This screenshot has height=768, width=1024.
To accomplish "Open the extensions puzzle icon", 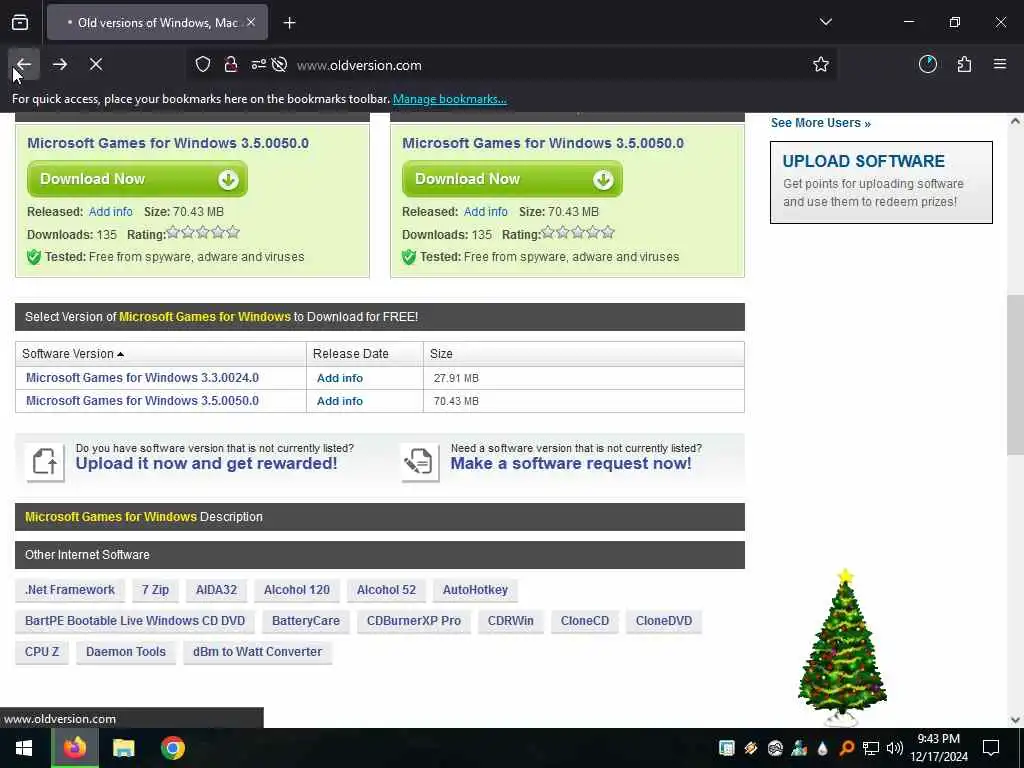I will pyautogui.click(x=964, y=65).
